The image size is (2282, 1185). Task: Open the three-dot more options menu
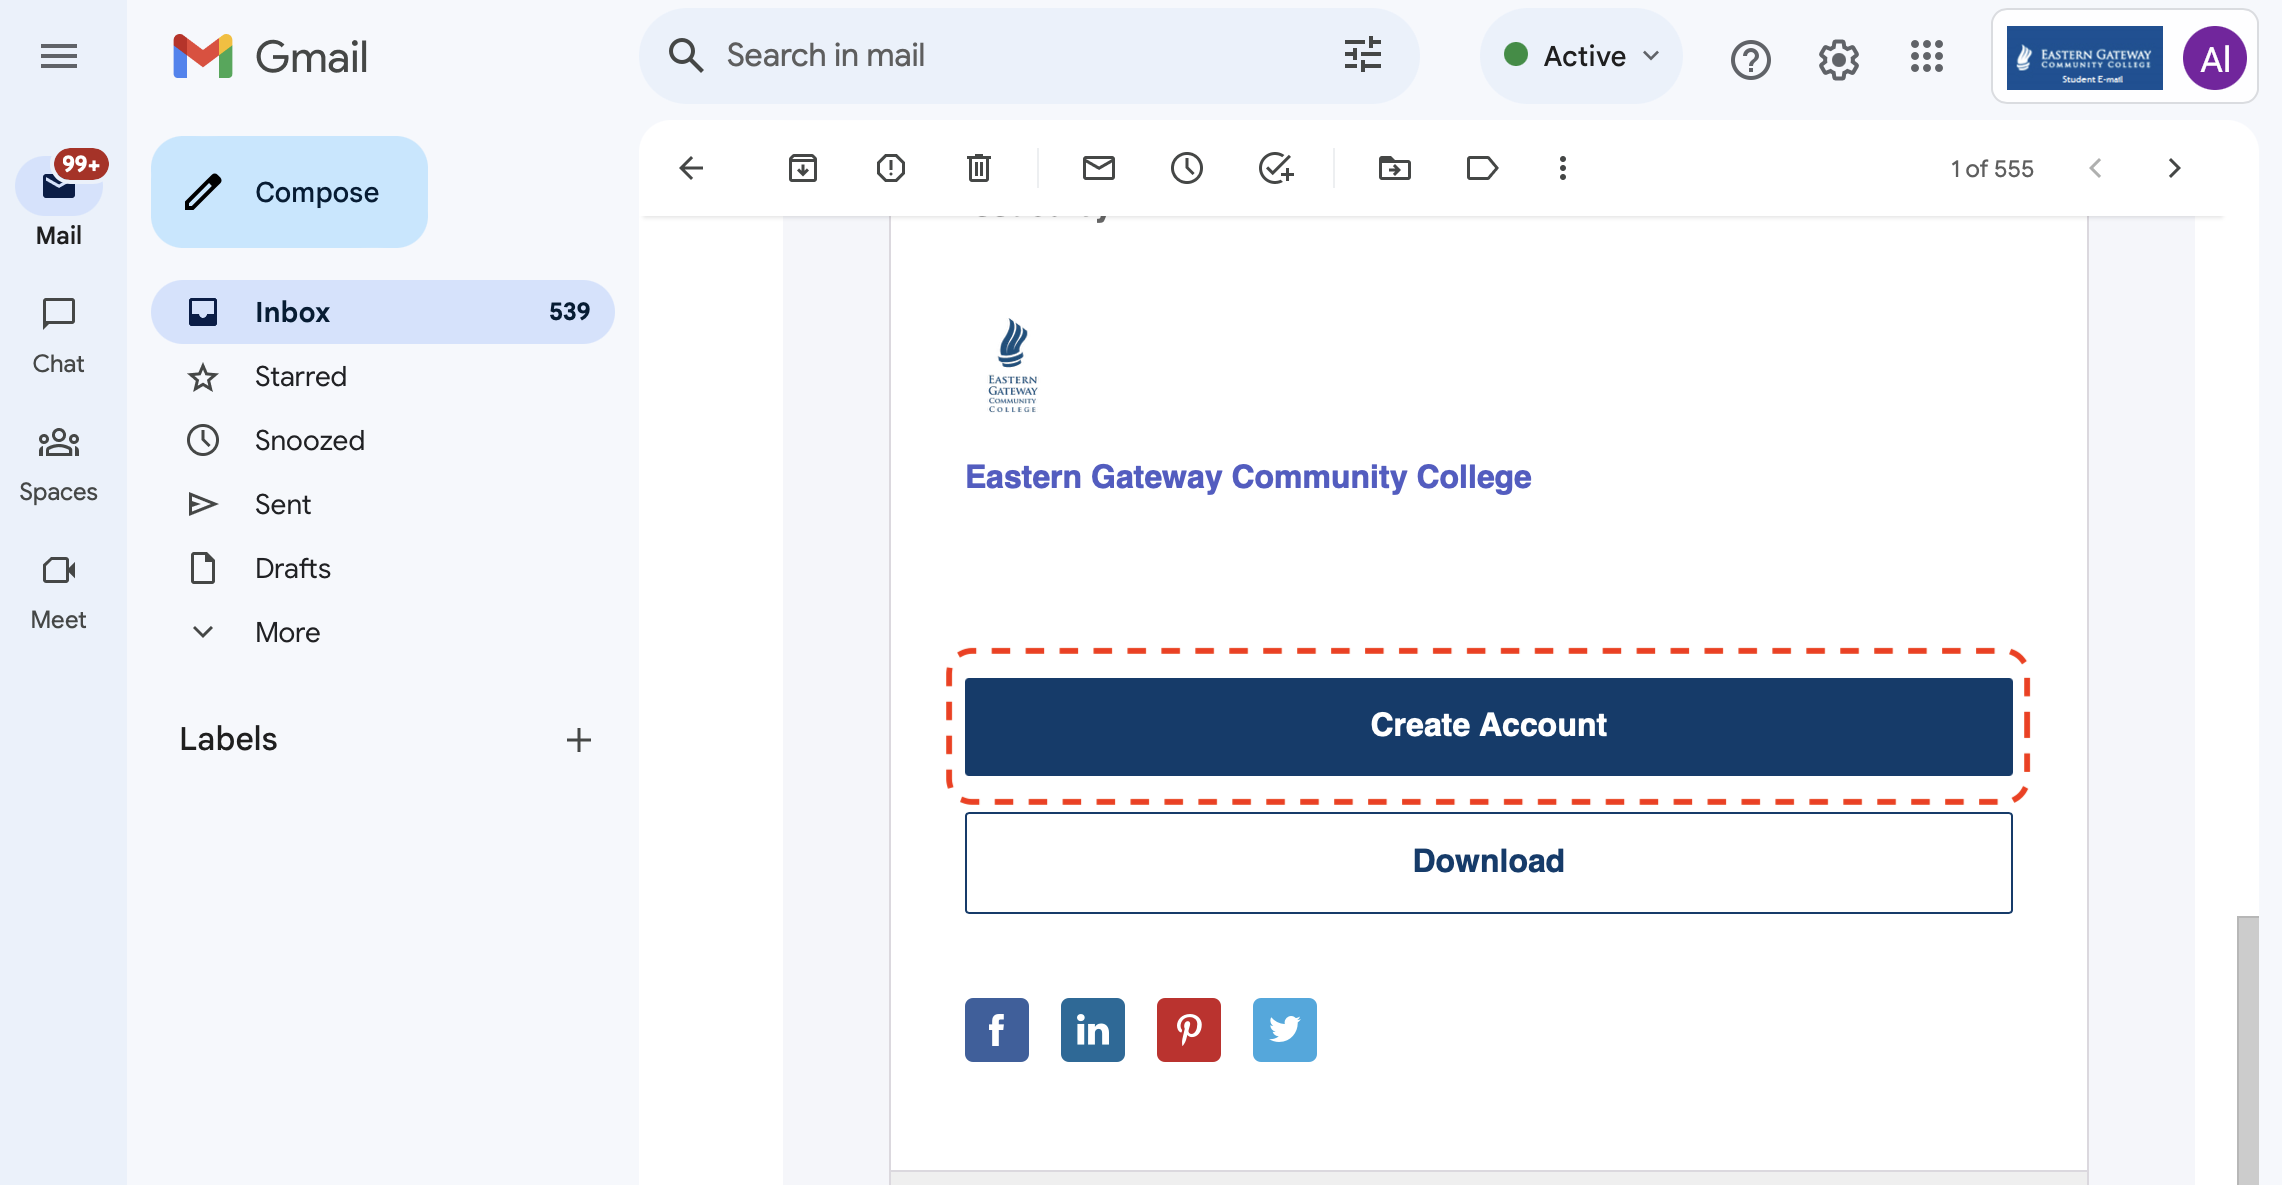click(x=1562, y=168)
